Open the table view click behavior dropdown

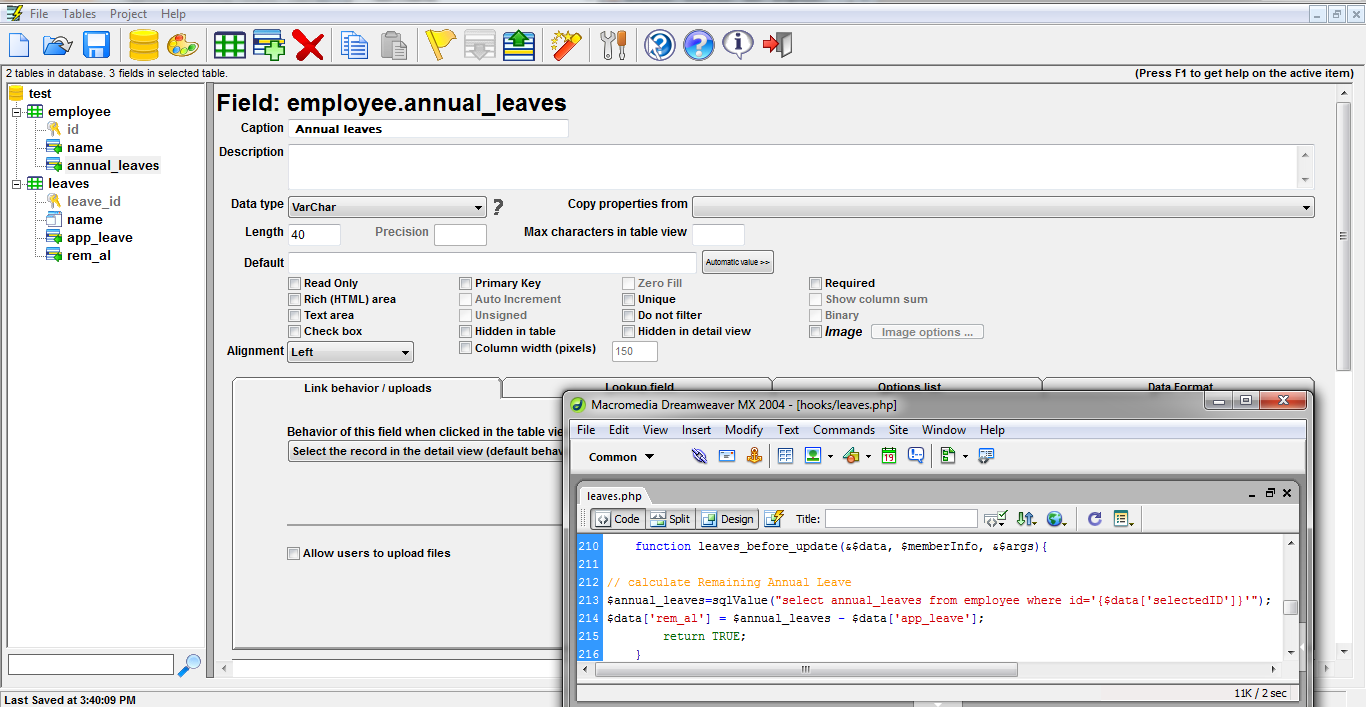tap(426, 451)
